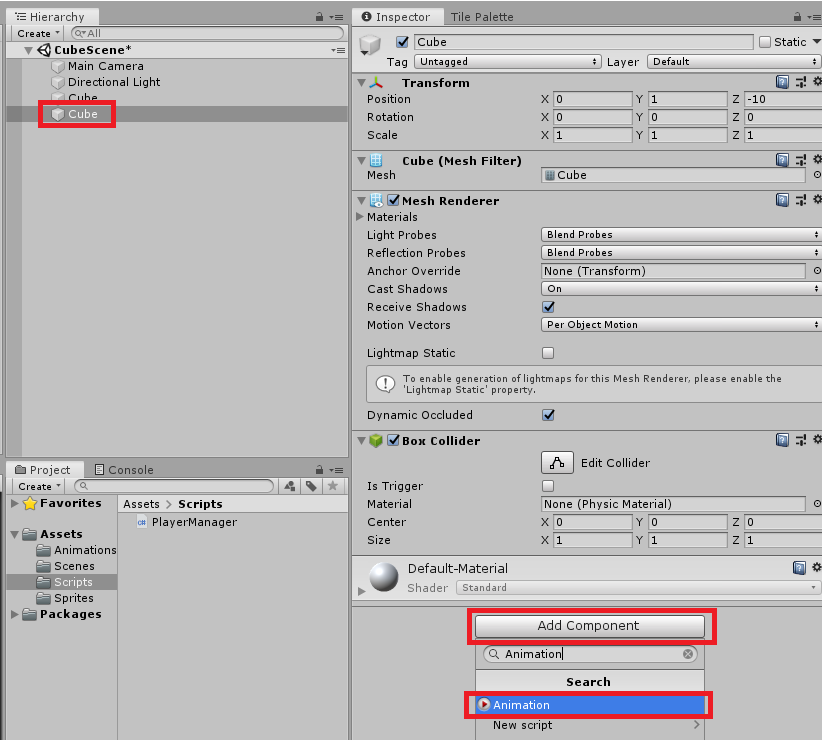Open Reflection Probes dropdown
Screen dimensions: 825x740
pos(681,253)
